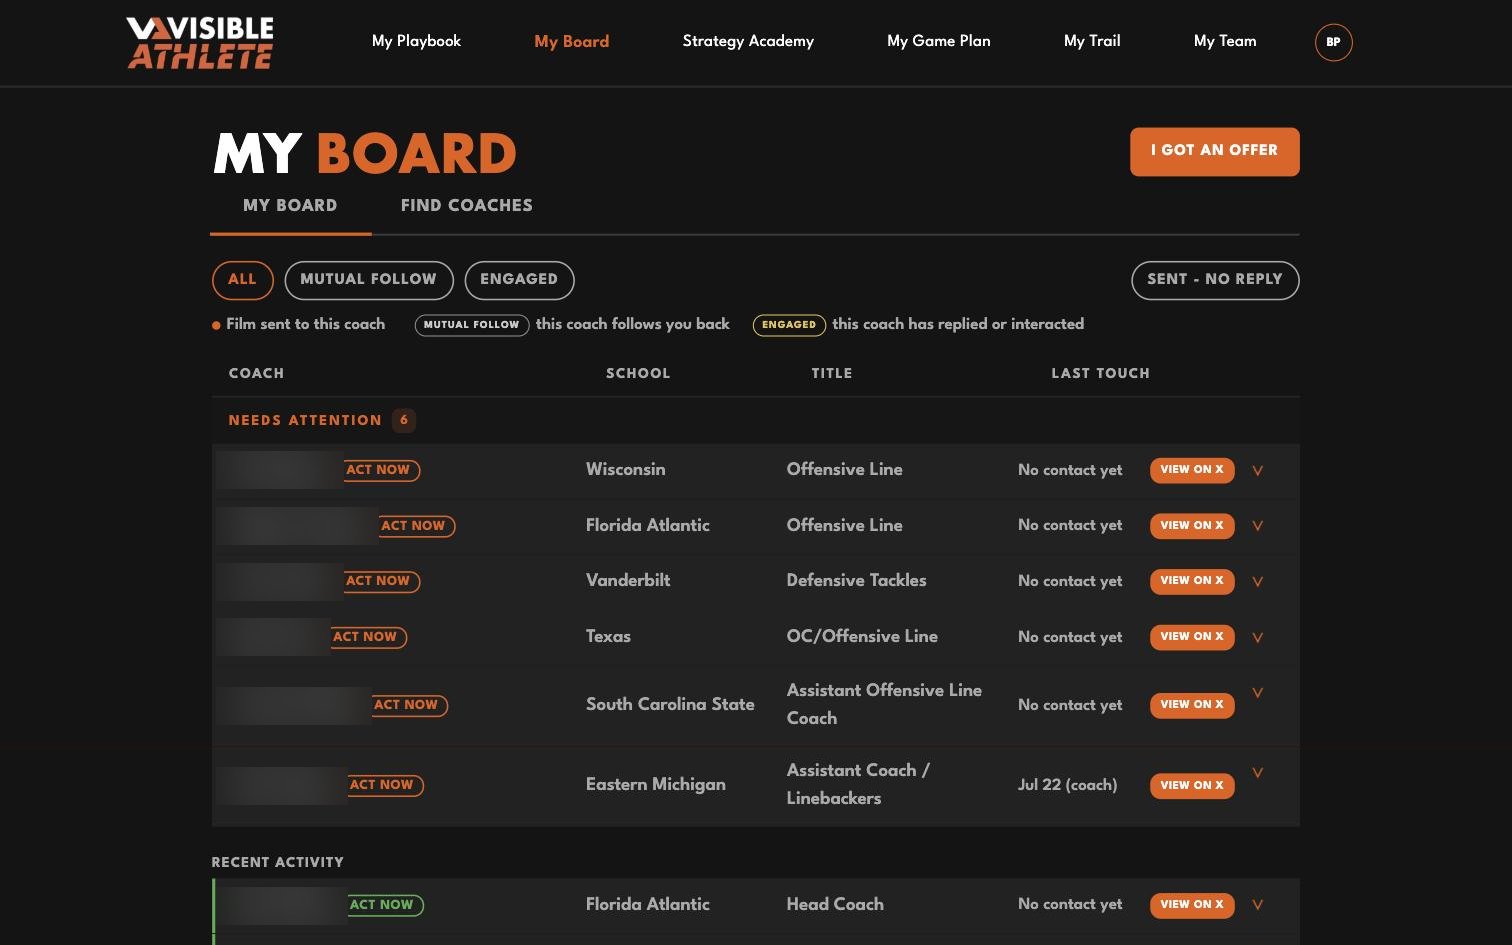The width and height of the screenshot is (1512, 945).
Task: Click the Recent Activity section heading
Action: click(278, 862)
